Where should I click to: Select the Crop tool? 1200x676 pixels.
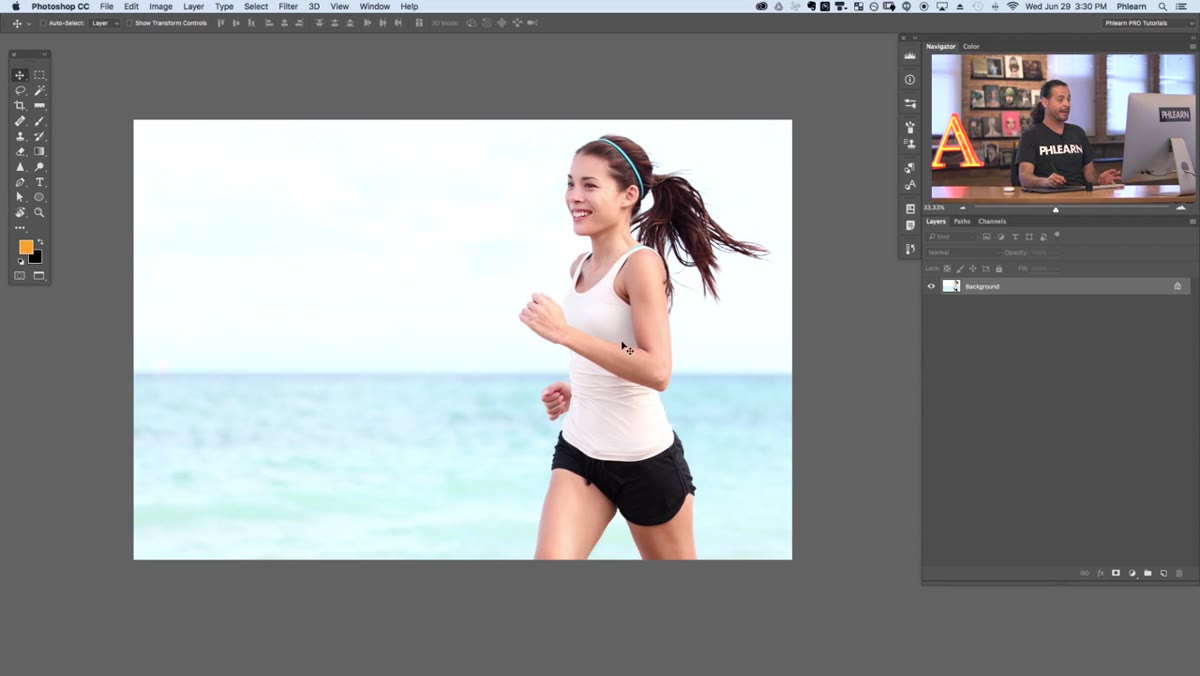pyautogui.click(x=19, y=105)
